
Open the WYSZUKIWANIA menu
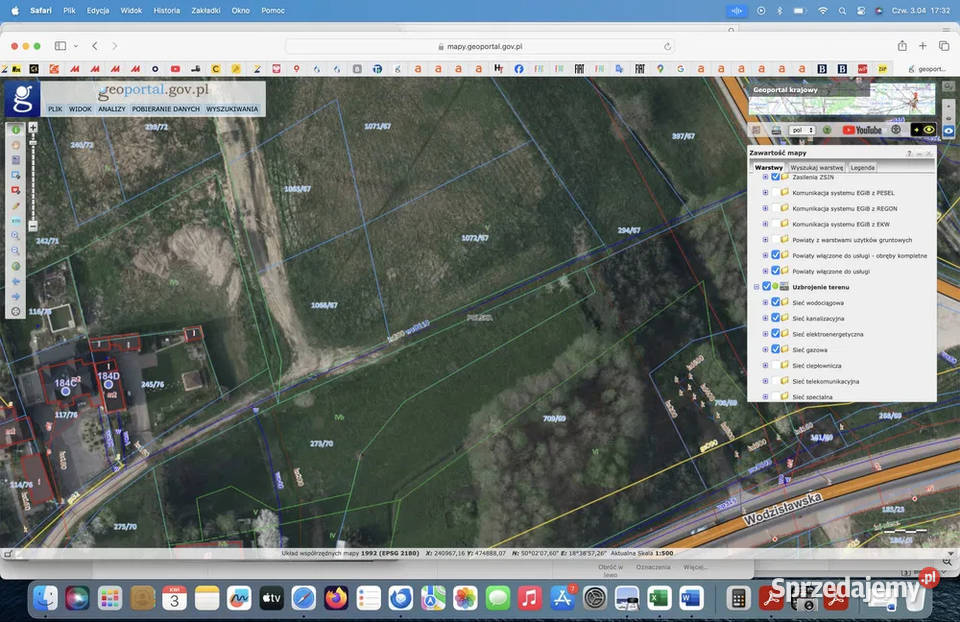click(232, 109)
